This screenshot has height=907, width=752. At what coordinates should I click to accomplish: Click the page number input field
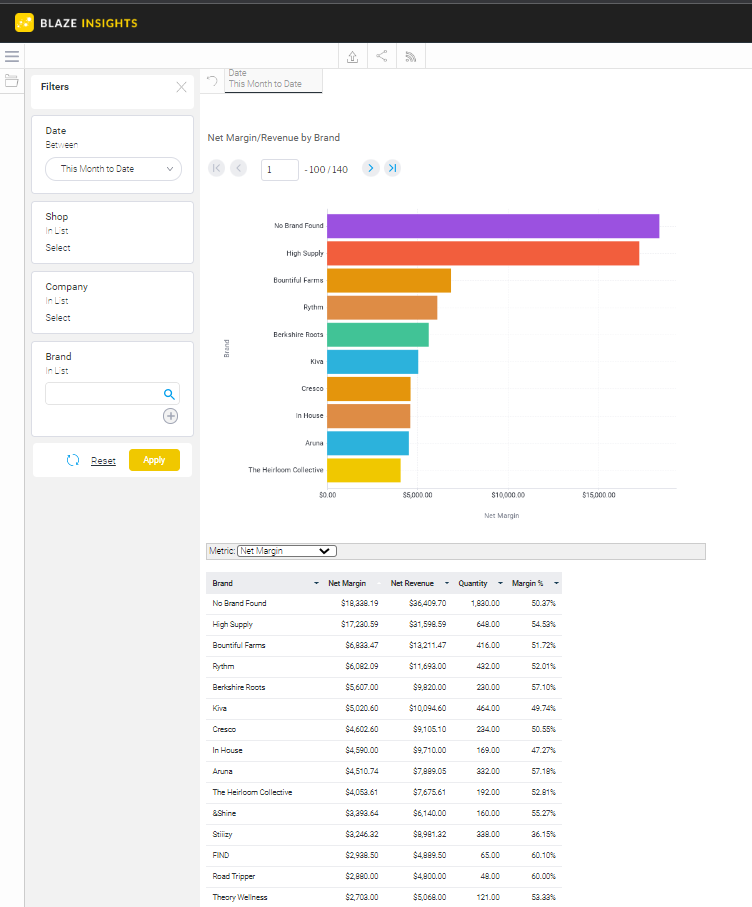tap(279, 169)
